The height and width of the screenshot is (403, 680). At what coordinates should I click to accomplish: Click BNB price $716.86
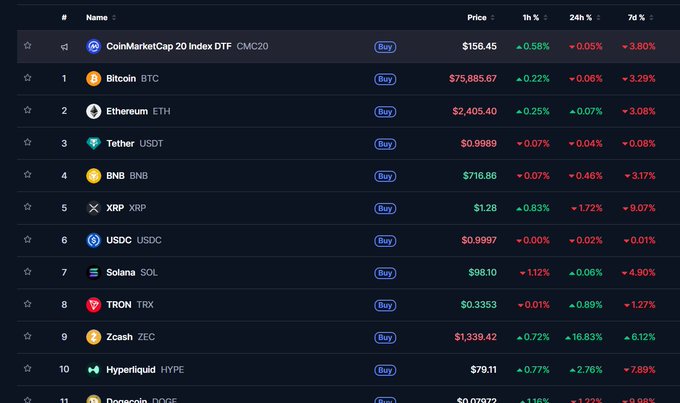480,176
